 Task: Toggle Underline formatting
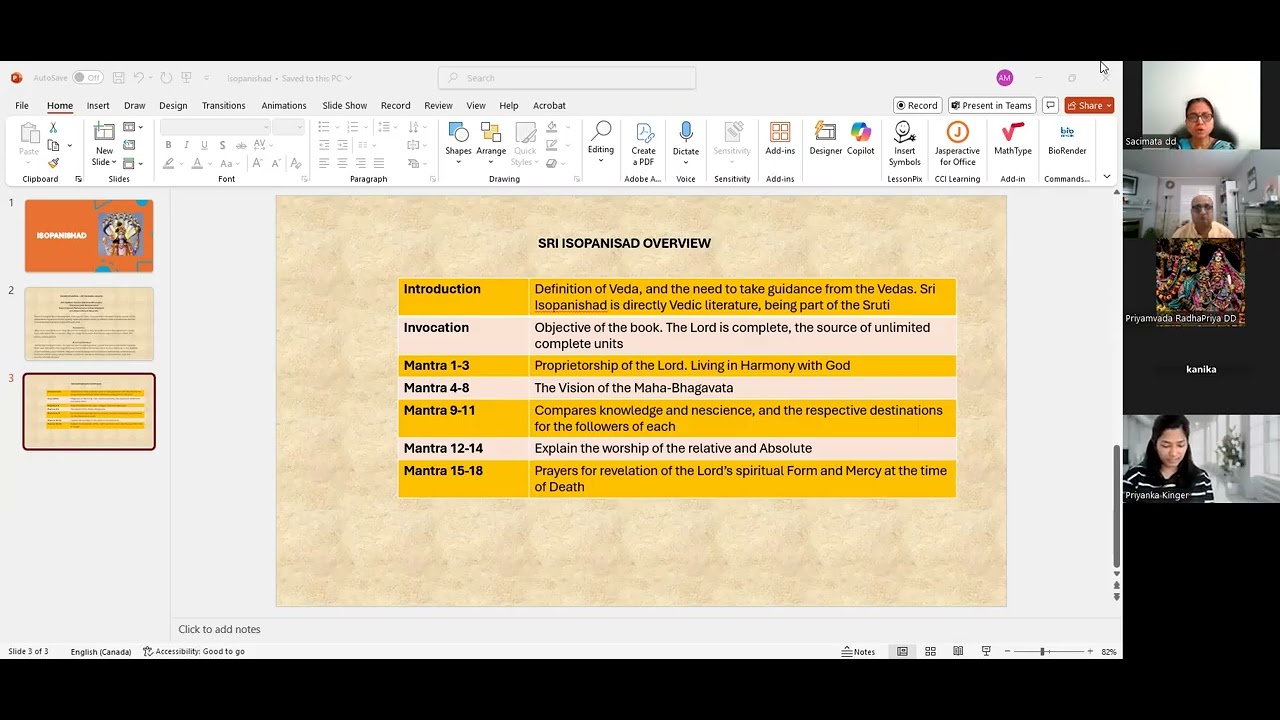click(x=204, y=146)
